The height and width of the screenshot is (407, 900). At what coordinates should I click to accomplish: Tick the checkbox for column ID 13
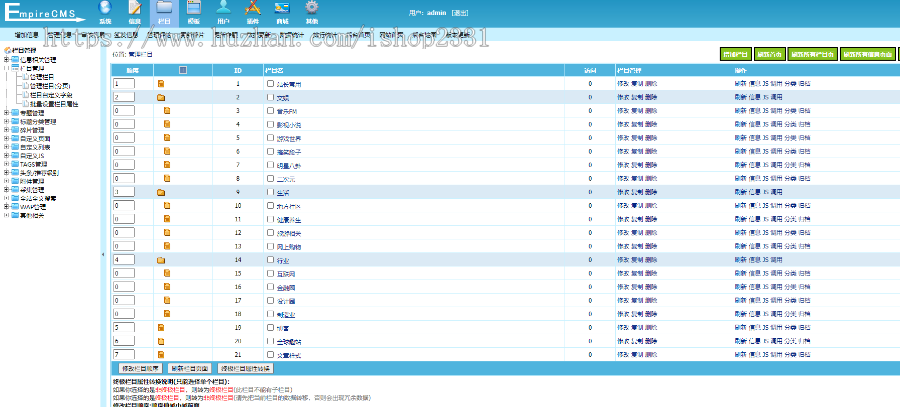pyautogui.click(x=270, y=246)
